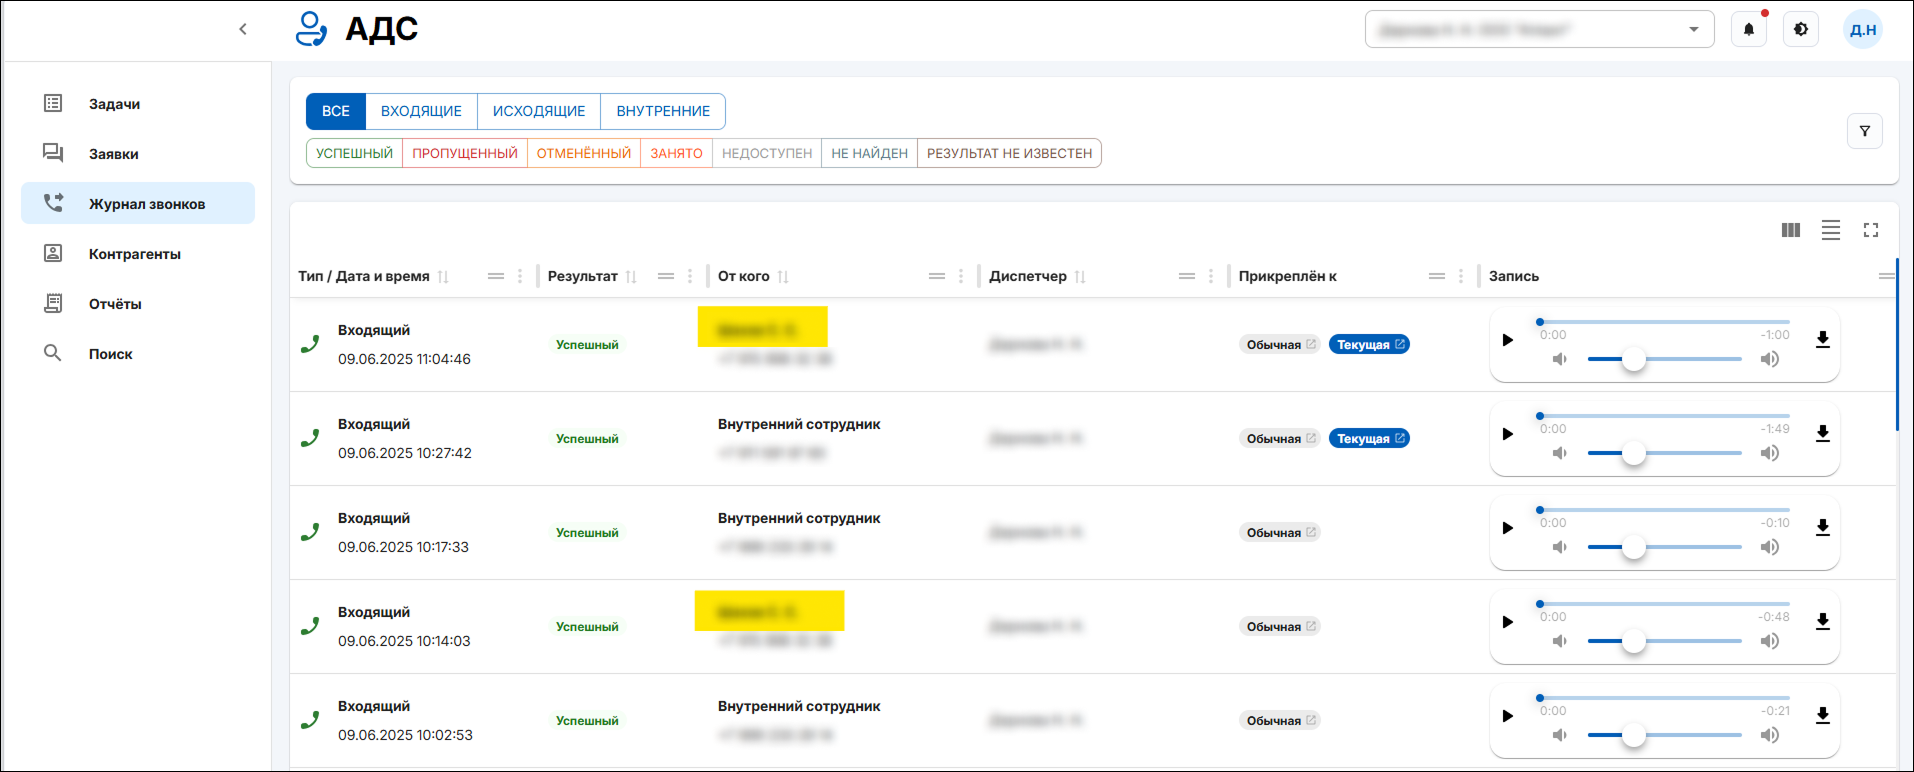The width and height of the screenshot is (1914, 772).
Task: Switch to the ВХОДЯЩИЕ tab
Action: 421,111
